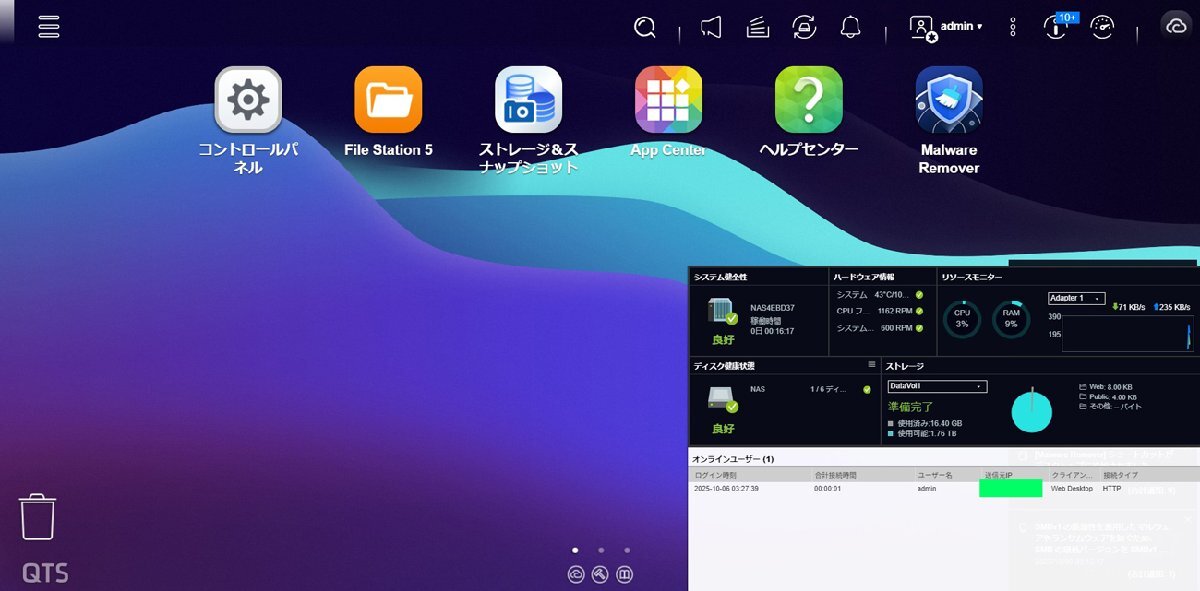
Task: Sort by 合計接続時間 column header
Action: (835, 475)
